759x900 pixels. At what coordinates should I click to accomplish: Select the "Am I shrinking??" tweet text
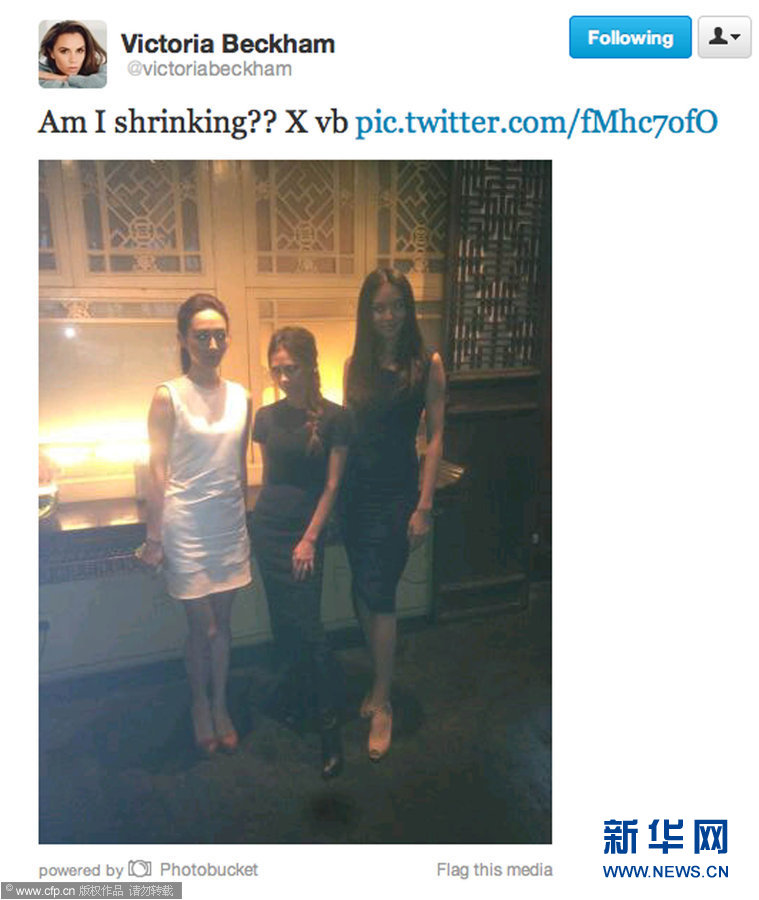[x=157, y=122]
